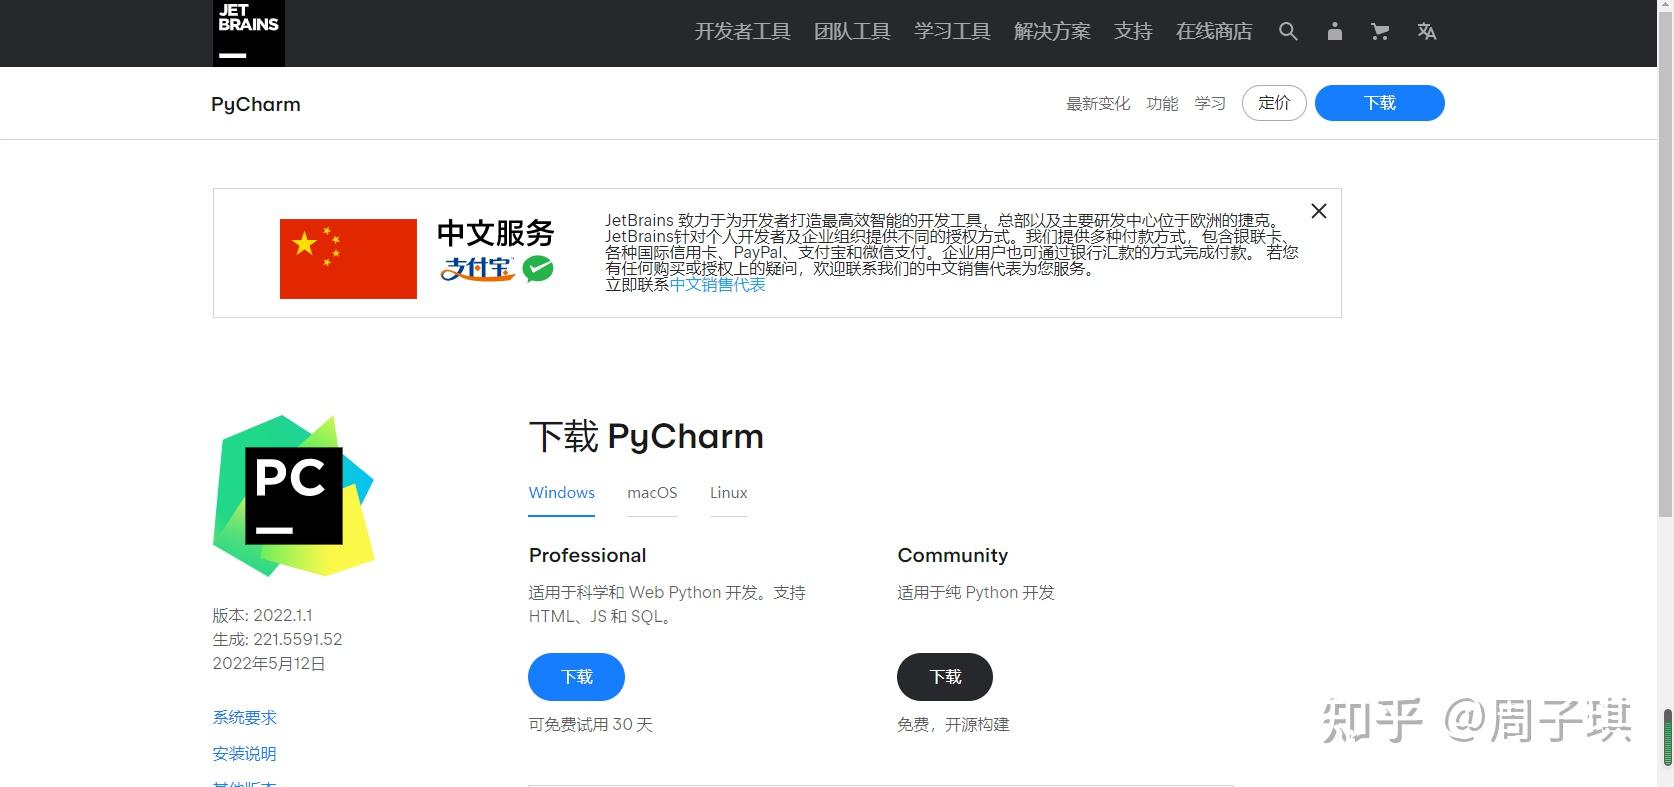The width and height of the screenshot is (1674, 787).
Task: Open the 安装说明 link
Action: (x=245, y=753)
